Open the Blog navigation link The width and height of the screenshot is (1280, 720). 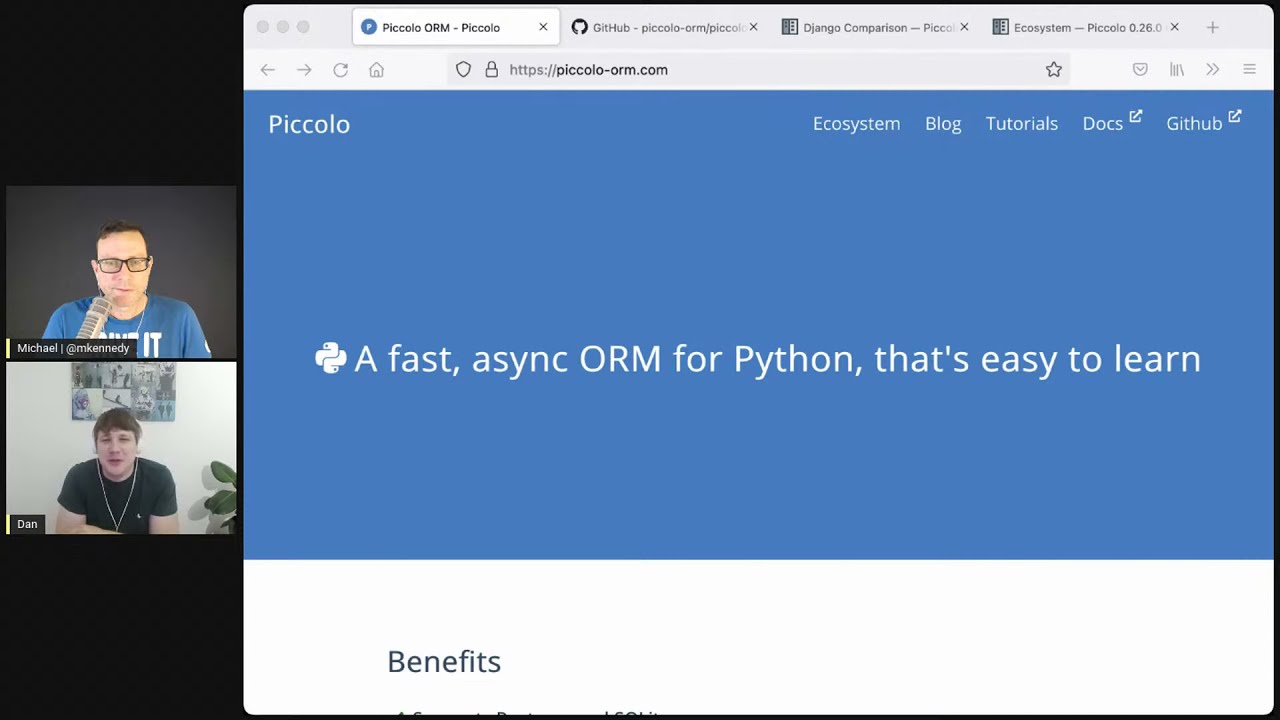942,123
